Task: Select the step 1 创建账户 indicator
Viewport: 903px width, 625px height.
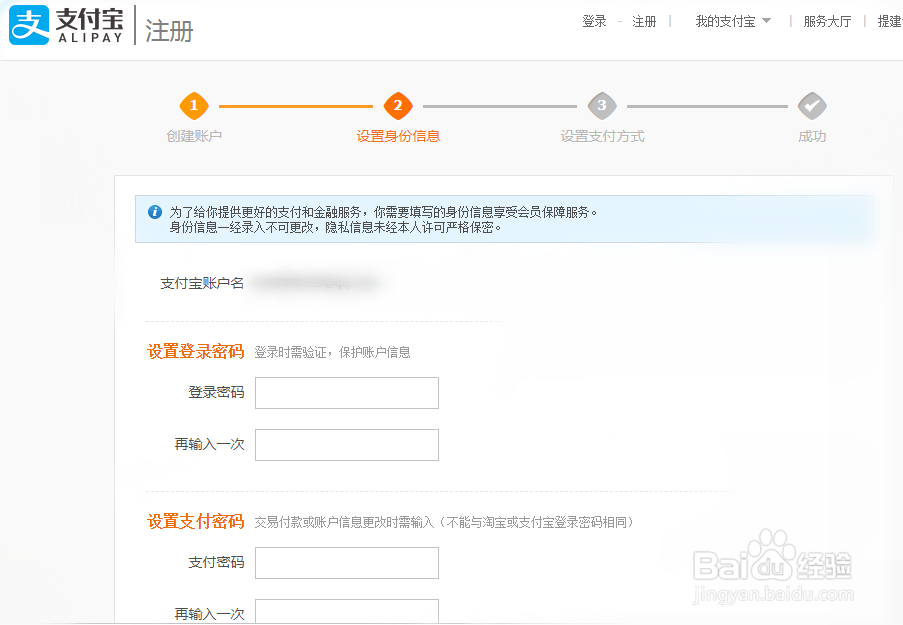Action: [x=193, y=105]
